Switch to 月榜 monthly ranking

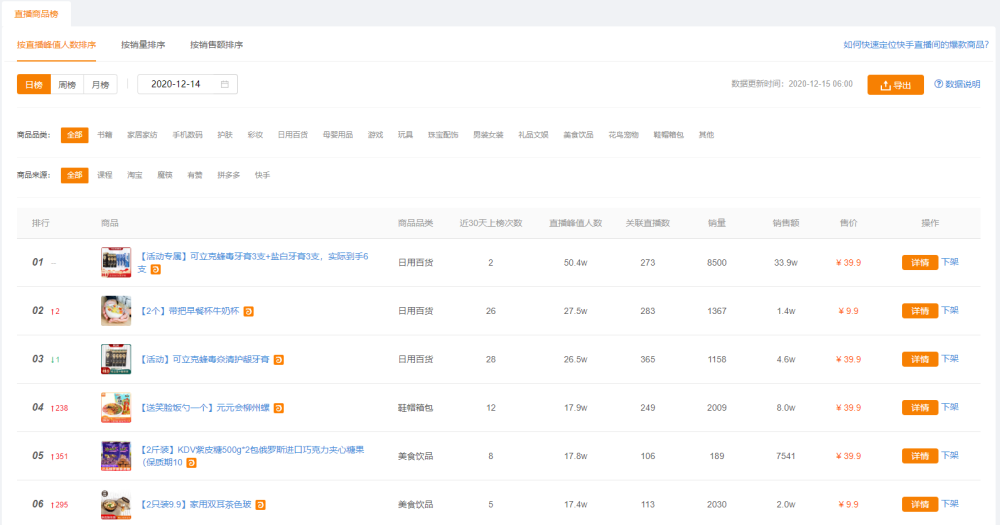coord(100,84)
